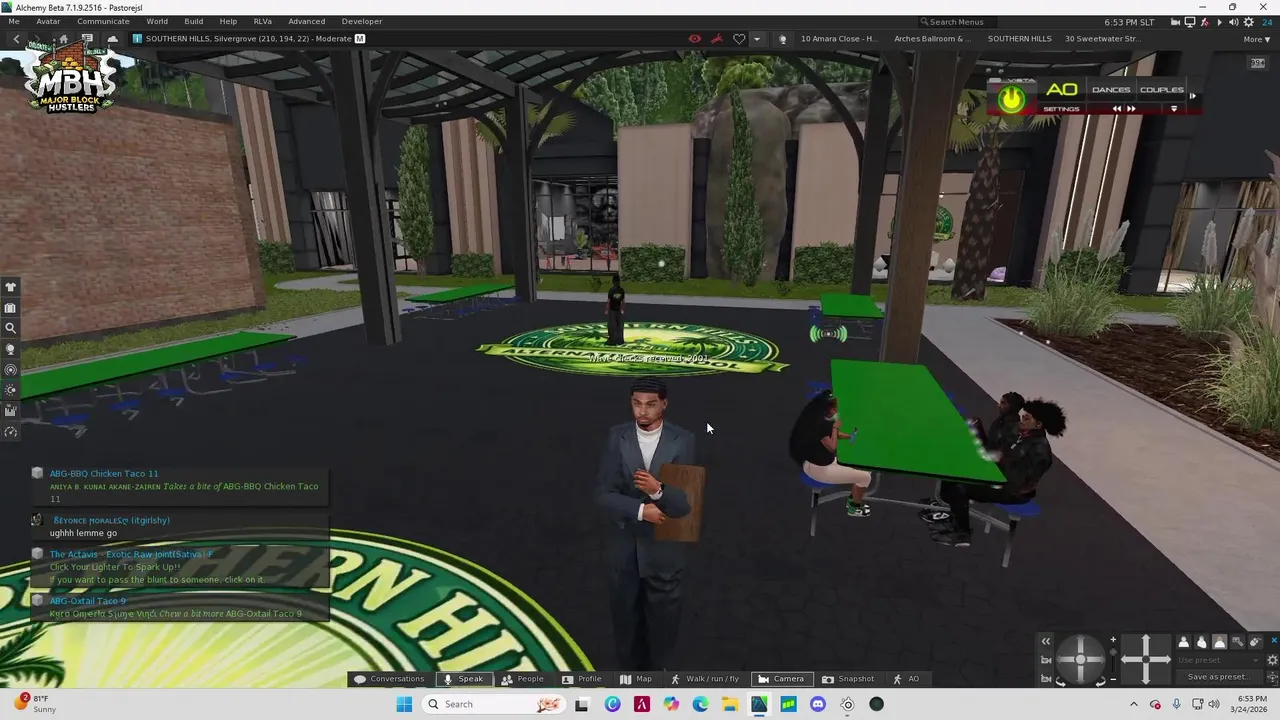The height and width of the screenshot is (720, 1280).
Task: Open the World menu
Action: [157, 21]
